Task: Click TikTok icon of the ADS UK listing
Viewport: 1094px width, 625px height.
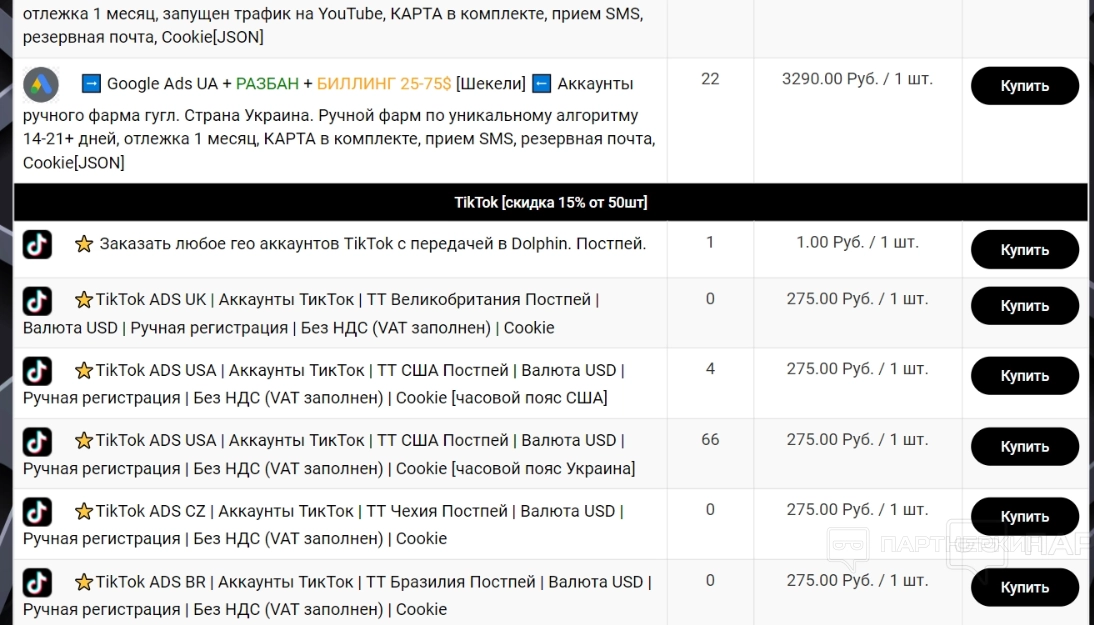Action: [x=37, y=300]
